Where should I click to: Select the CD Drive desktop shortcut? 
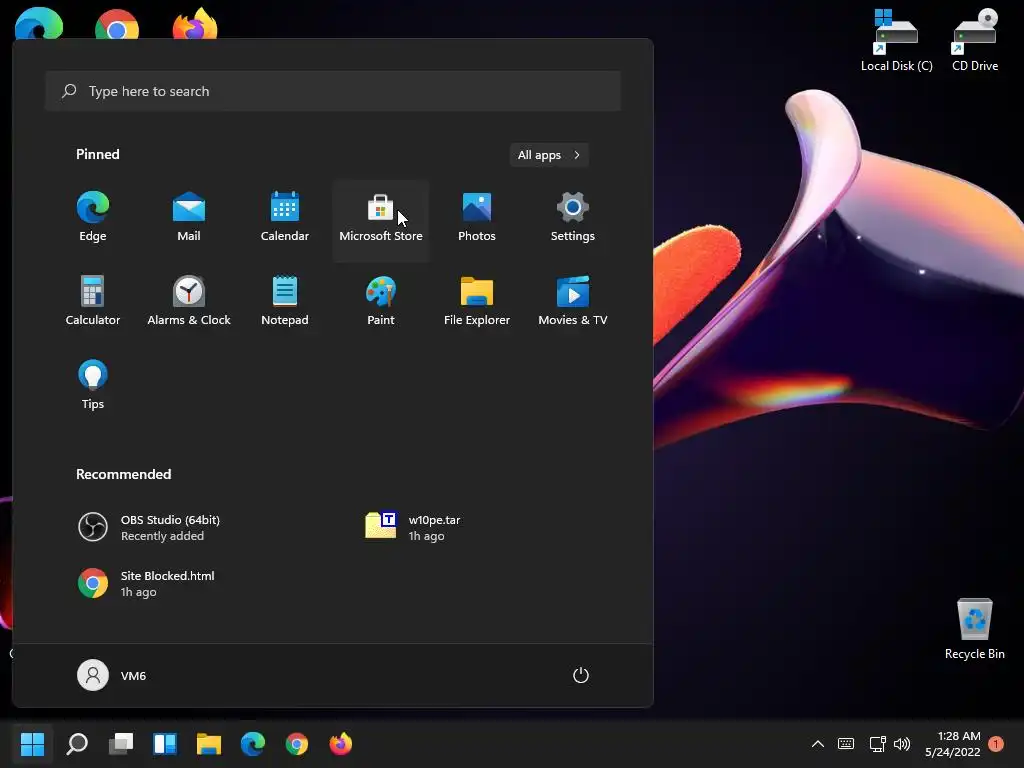point(974,40)
